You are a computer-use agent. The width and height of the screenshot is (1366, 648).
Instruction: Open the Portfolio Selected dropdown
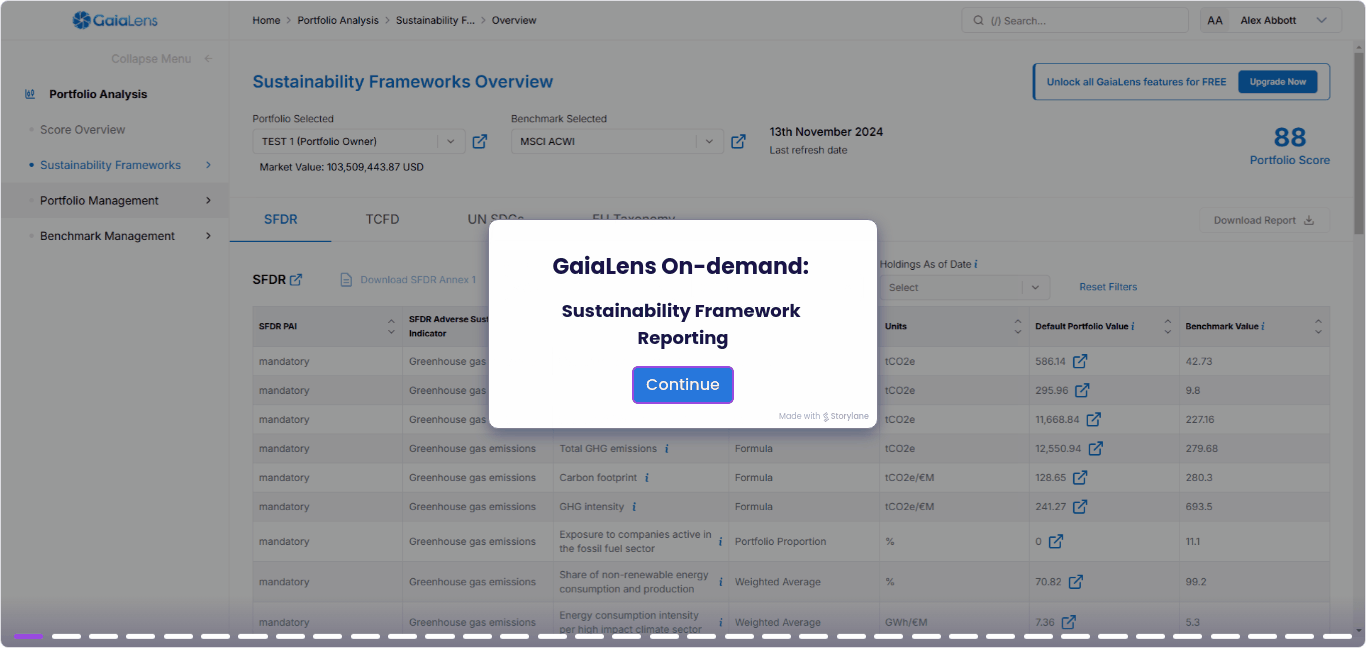pyautogui.click(x=359, y=141)
